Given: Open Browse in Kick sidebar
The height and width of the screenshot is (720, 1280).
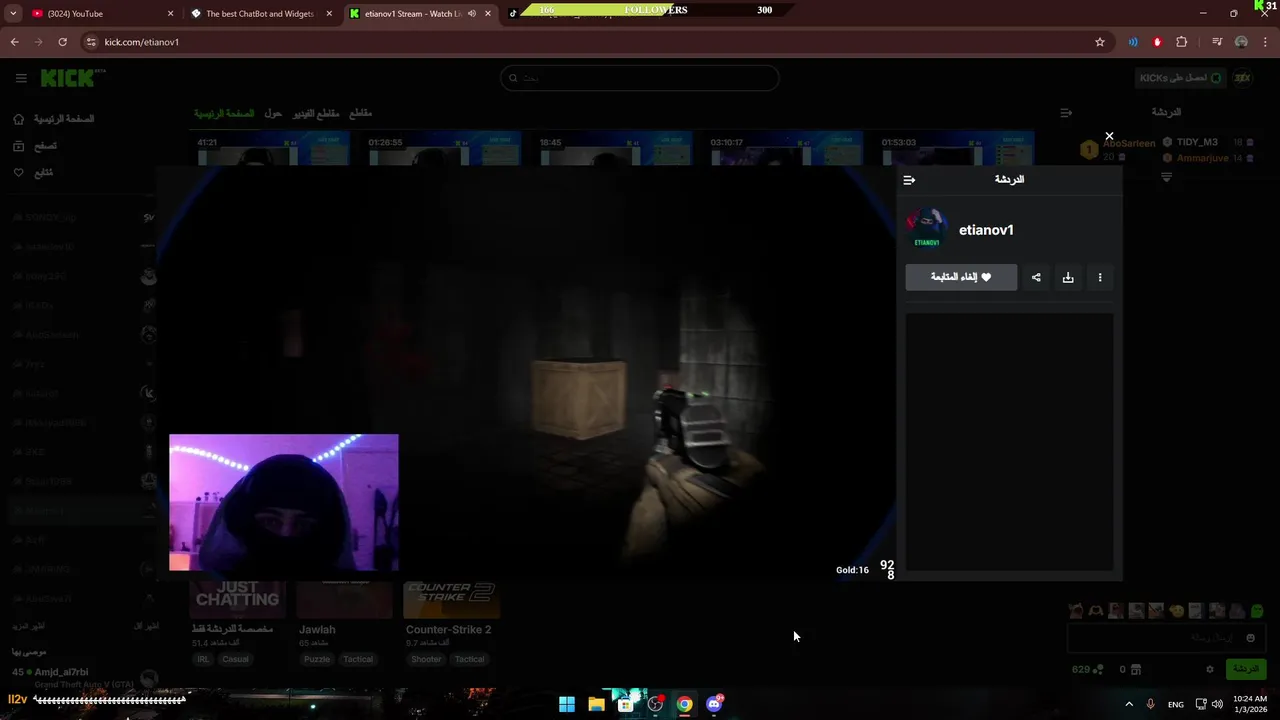Looking at the screenshot, I should [35, 146].
